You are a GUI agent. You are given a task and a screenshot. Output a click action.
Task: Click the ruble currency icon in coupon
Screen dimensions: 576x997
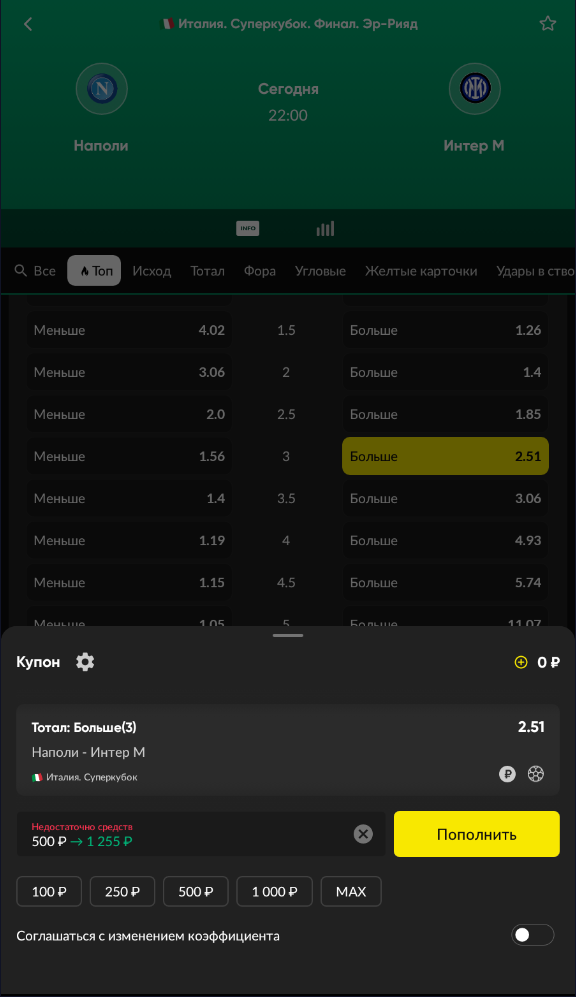507,774
